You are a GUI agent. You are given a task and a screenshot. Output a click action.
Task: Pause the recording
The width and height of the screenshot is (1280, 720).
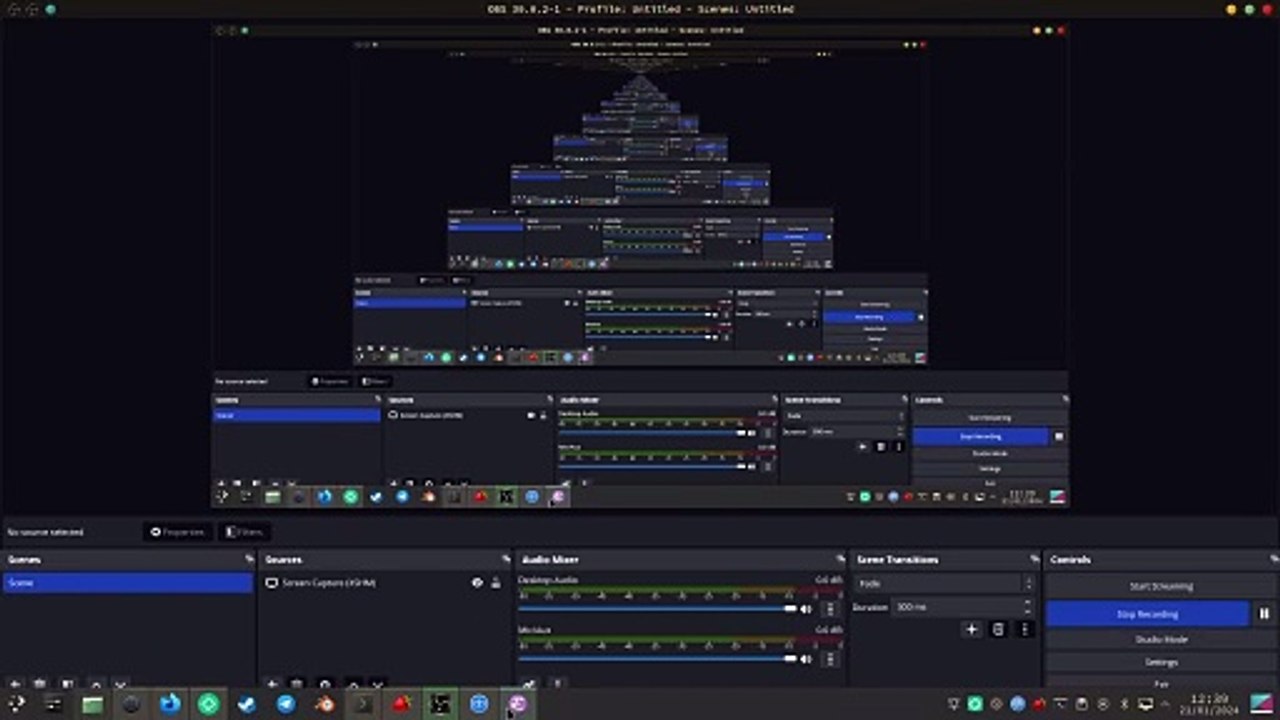coord(1264,614)
